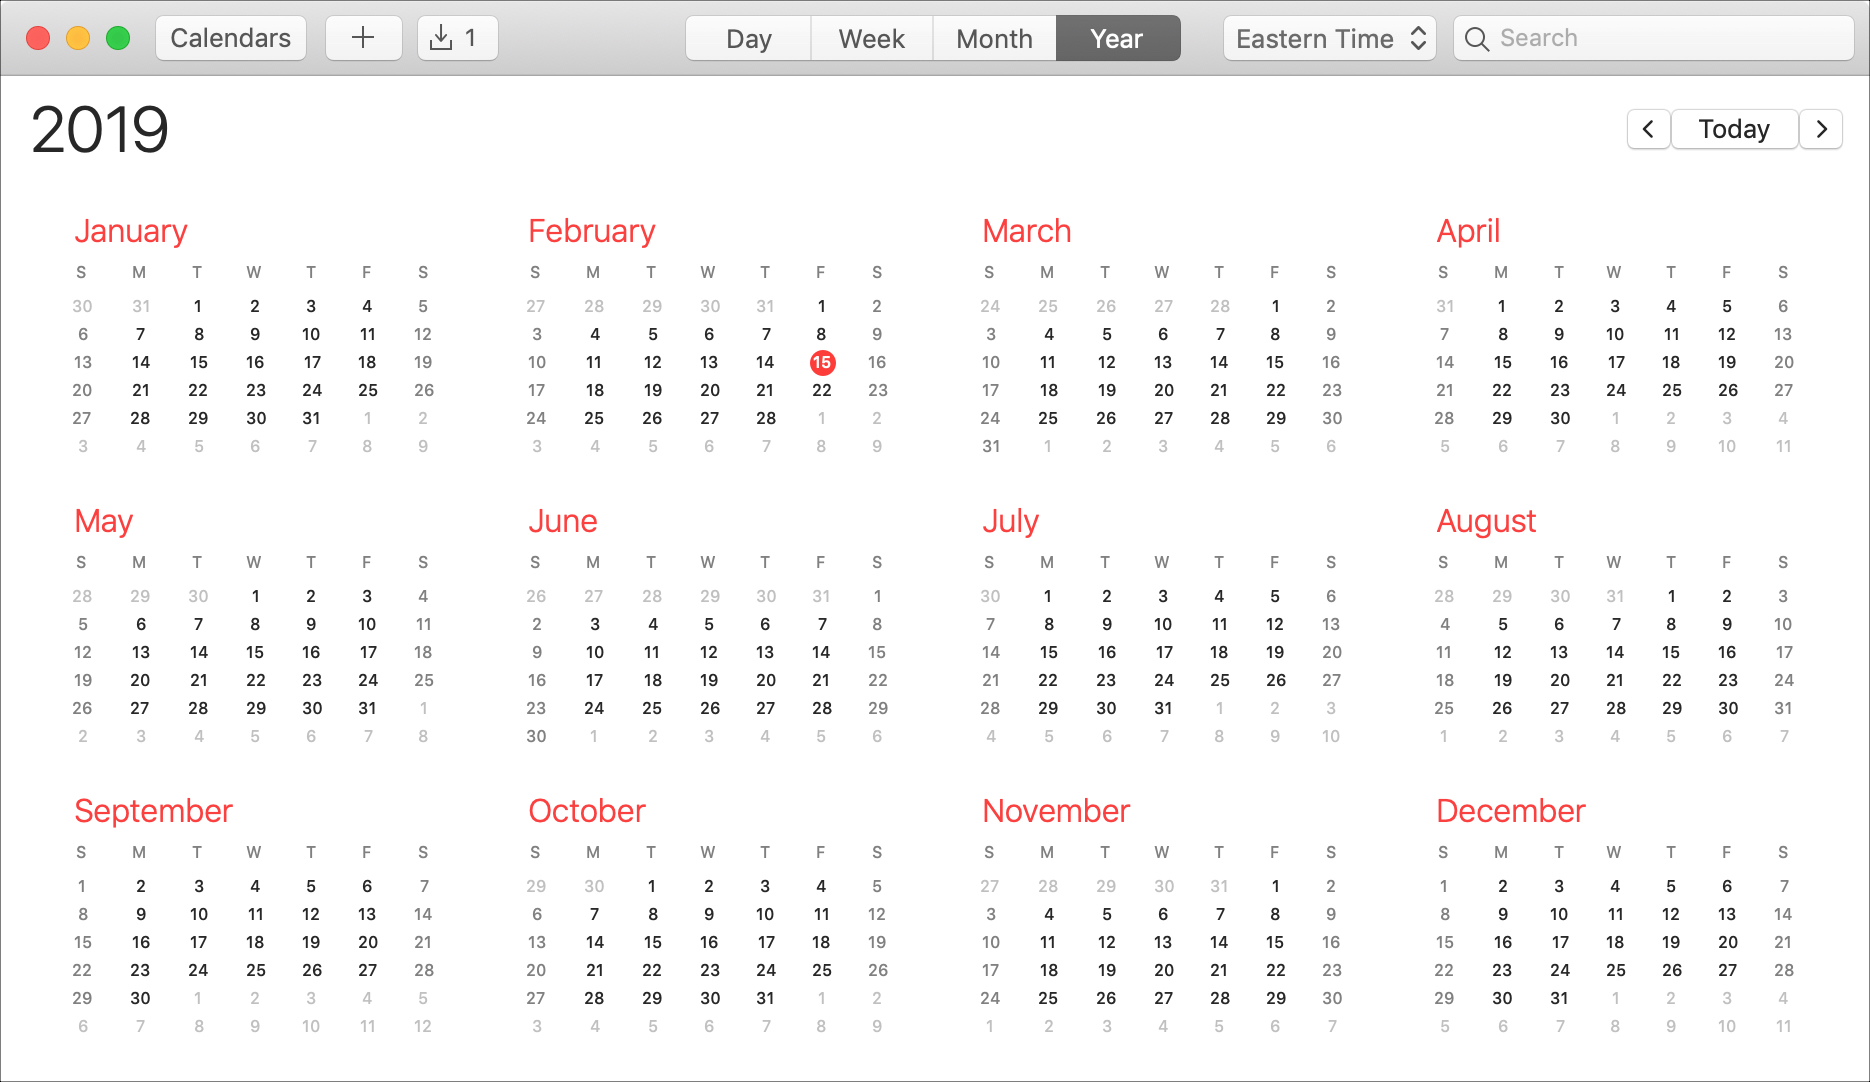1870x1082 pixels.
Task: Select December 25 in the December grid
Action: tap(1616, 970)
